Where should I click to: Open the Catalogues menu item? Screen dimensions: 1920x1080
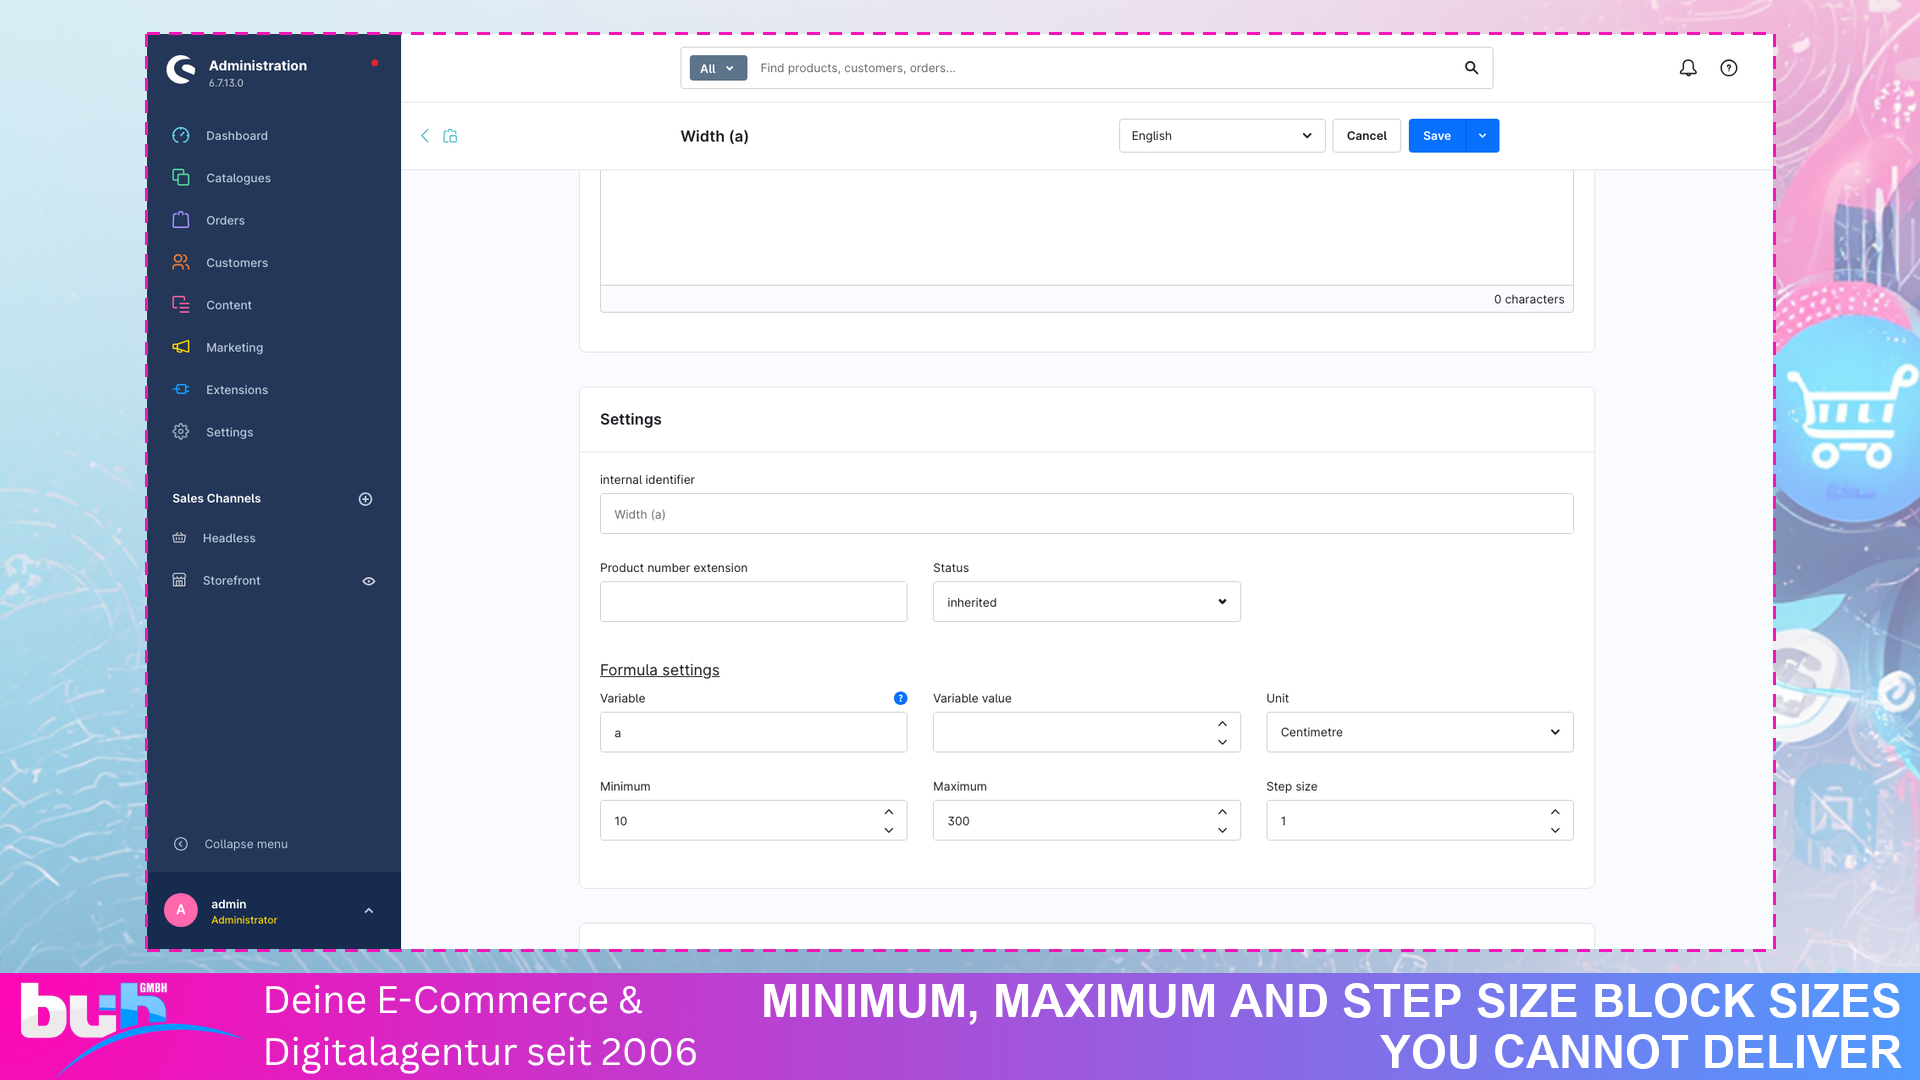click(x=238, y=178)
